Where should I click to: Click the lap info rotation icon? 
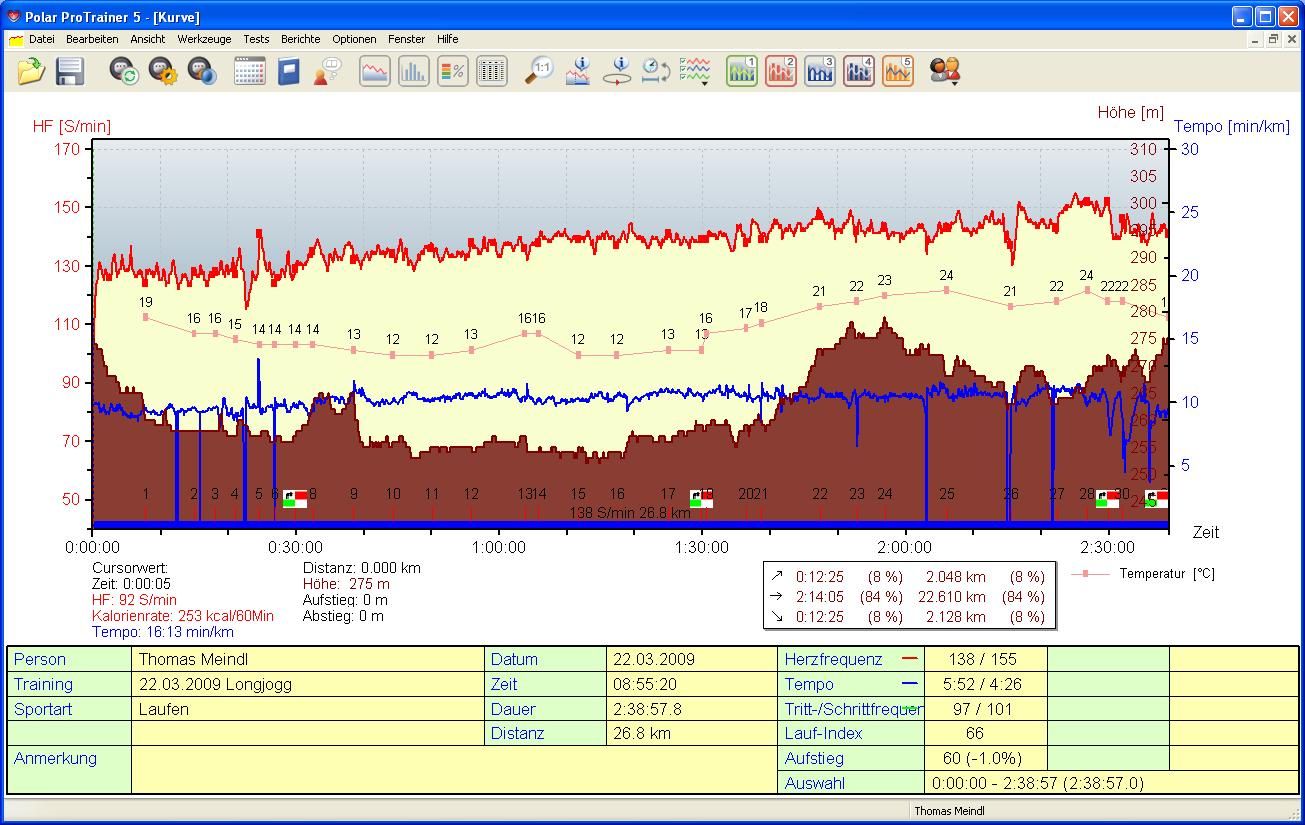pyautogui.click(x=617, y=71)
